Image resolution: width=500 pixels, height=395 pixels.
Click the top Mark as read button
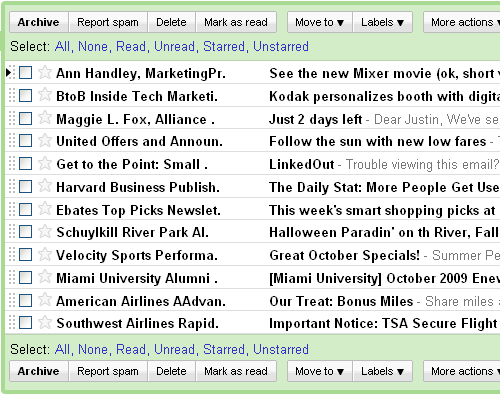[x=236, y=22]
